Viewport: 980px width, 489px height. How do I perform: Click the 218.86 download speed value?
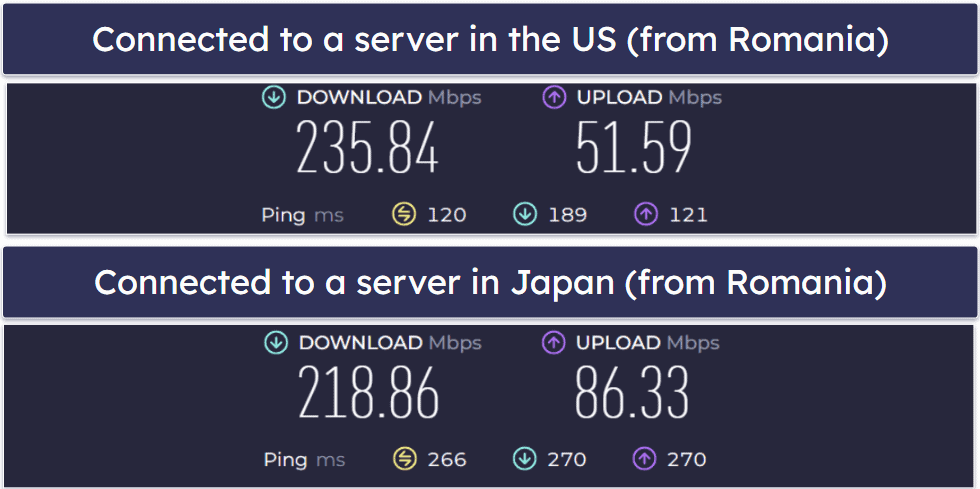pos(368,393)
